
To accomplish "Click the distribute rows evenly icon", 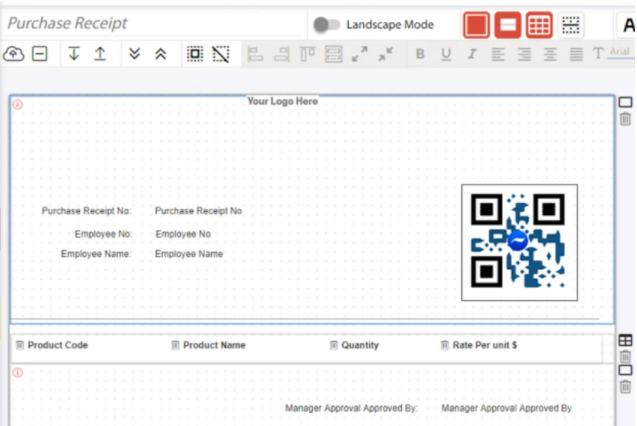I will click(333, 54).
